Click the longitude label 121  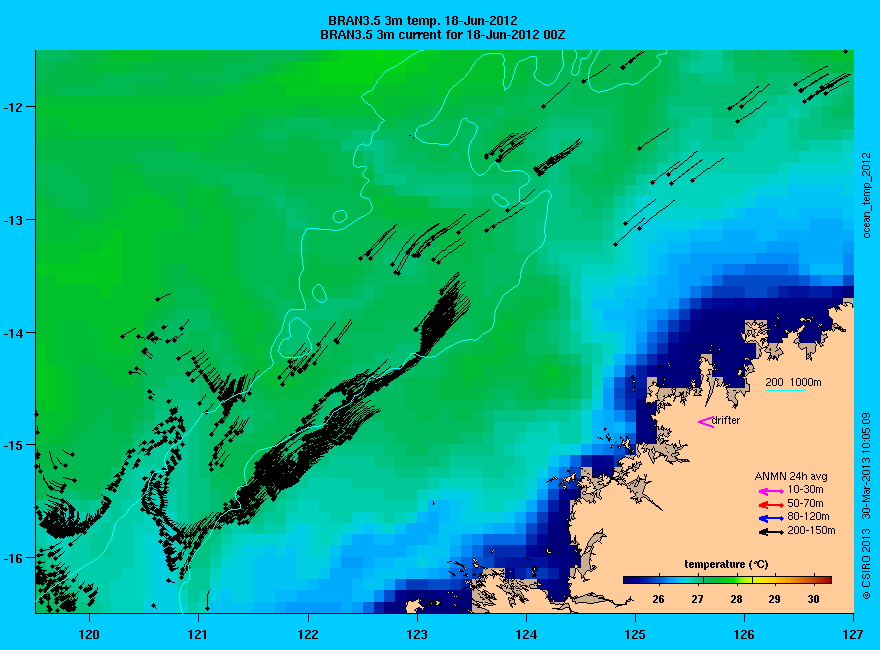point(198,635)
